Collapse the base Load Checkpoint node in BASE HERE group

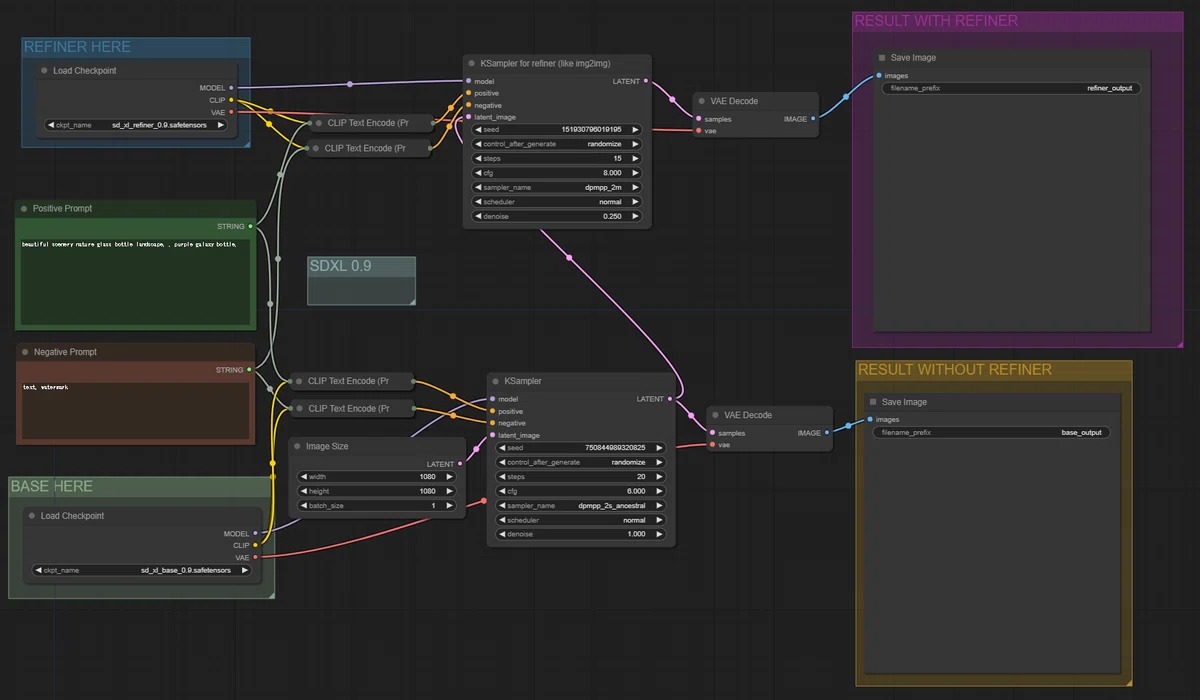(32, 516)
